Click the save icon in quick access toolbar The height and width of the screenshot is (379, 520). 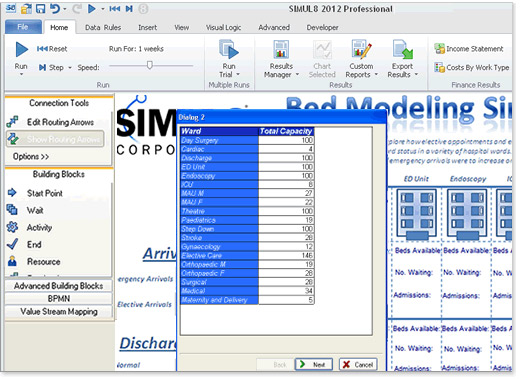tap(40, 9)
